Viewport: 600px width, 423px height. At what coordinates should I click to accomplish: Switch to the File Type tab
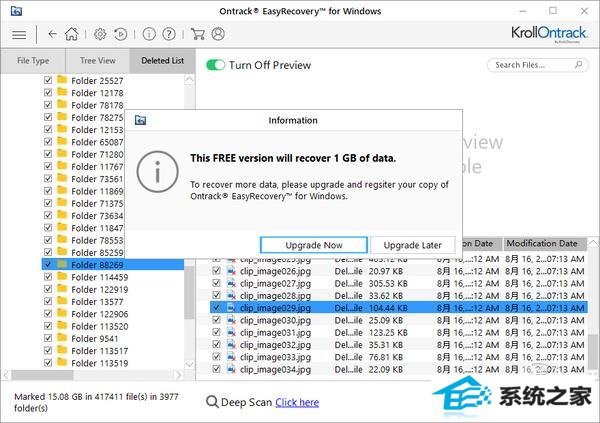coord(33,60)
